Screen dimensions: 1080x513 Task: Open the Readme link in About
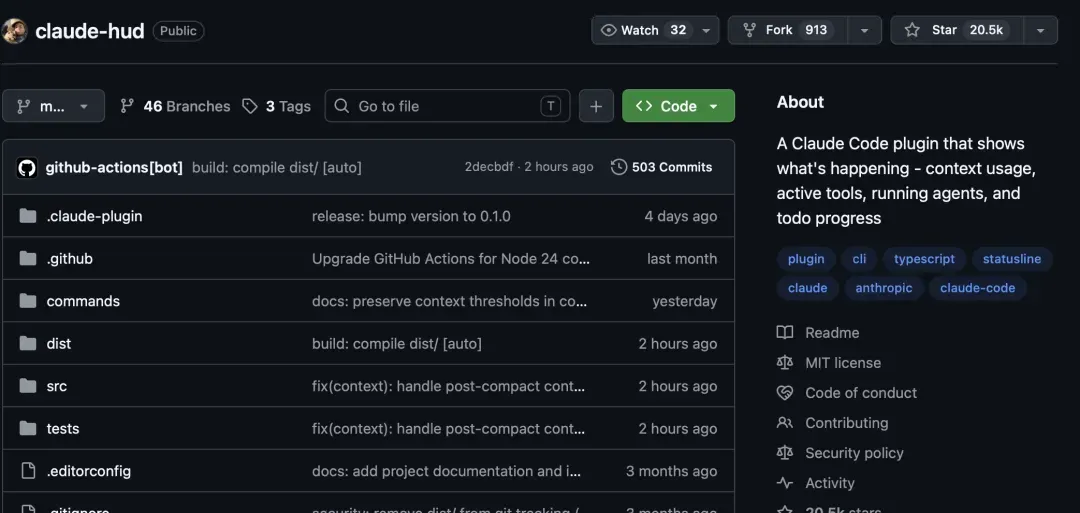point(832,333)
